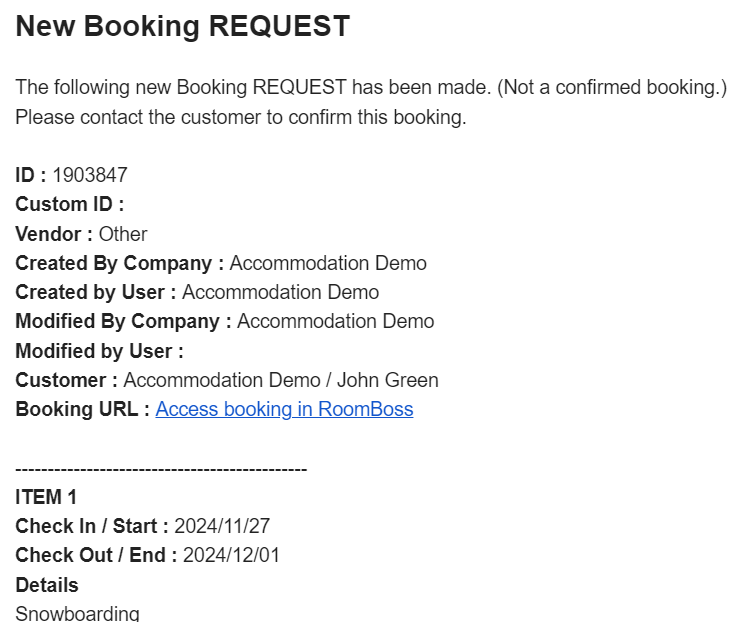
Task: Click the booking ID number 1903847
Action: [90, 175]
